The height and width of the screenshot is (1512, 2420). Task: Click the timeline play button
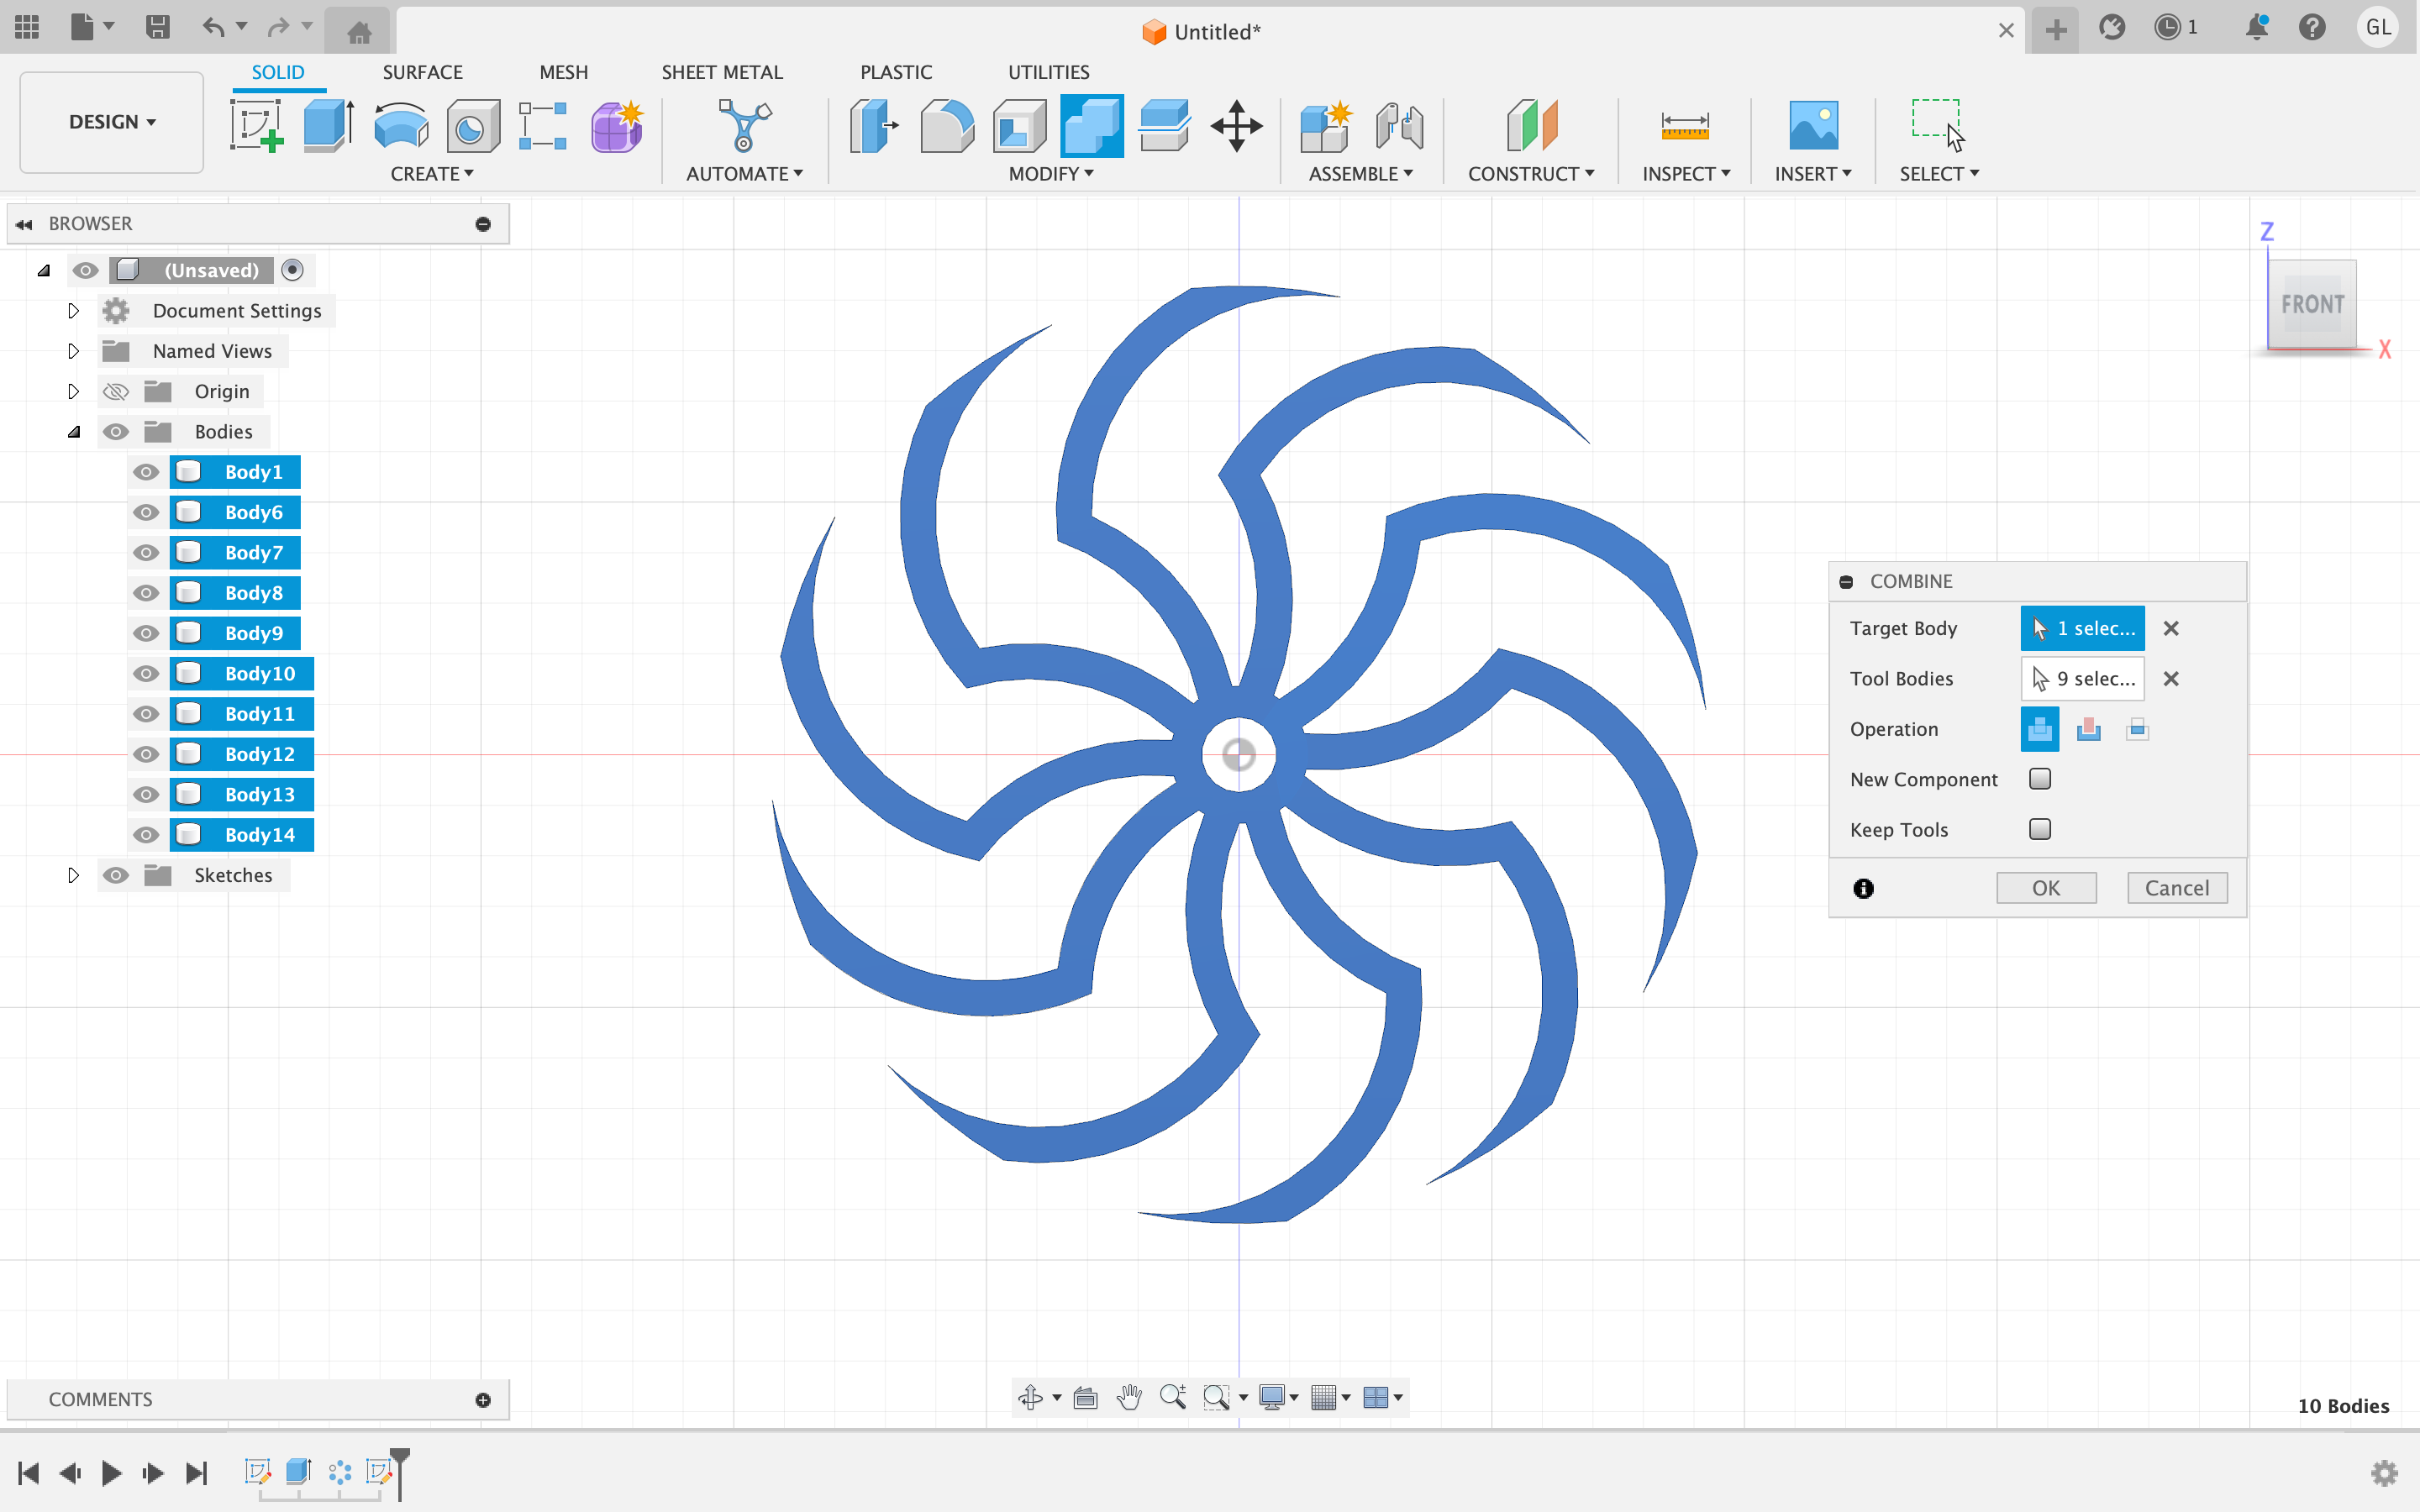pos(111,1472)
